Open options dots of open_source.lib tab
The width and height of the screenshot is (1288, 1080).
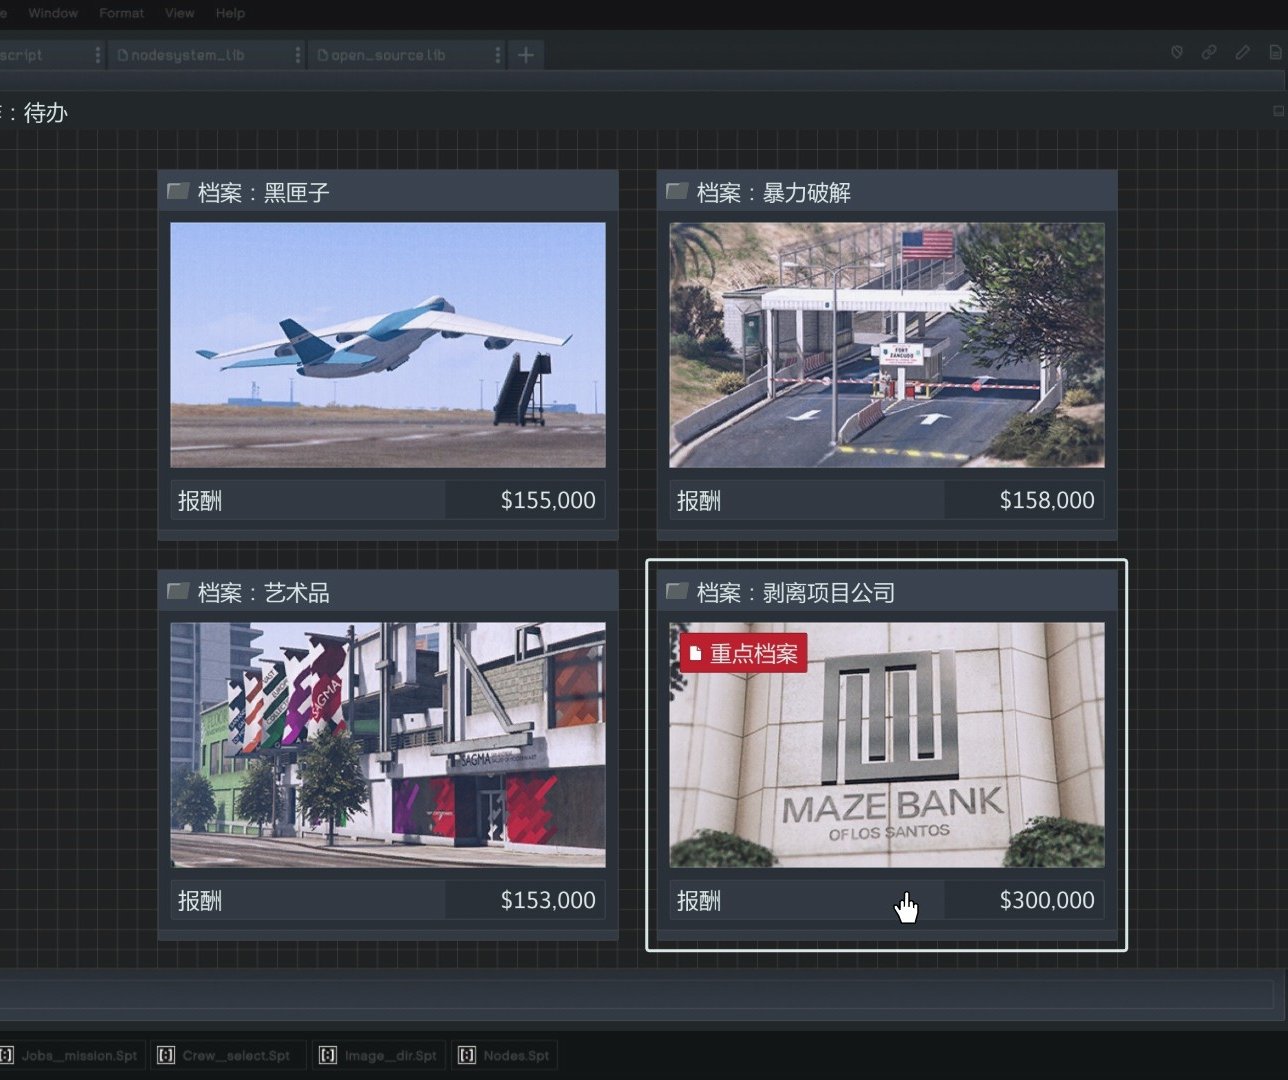tap(497, 55)
